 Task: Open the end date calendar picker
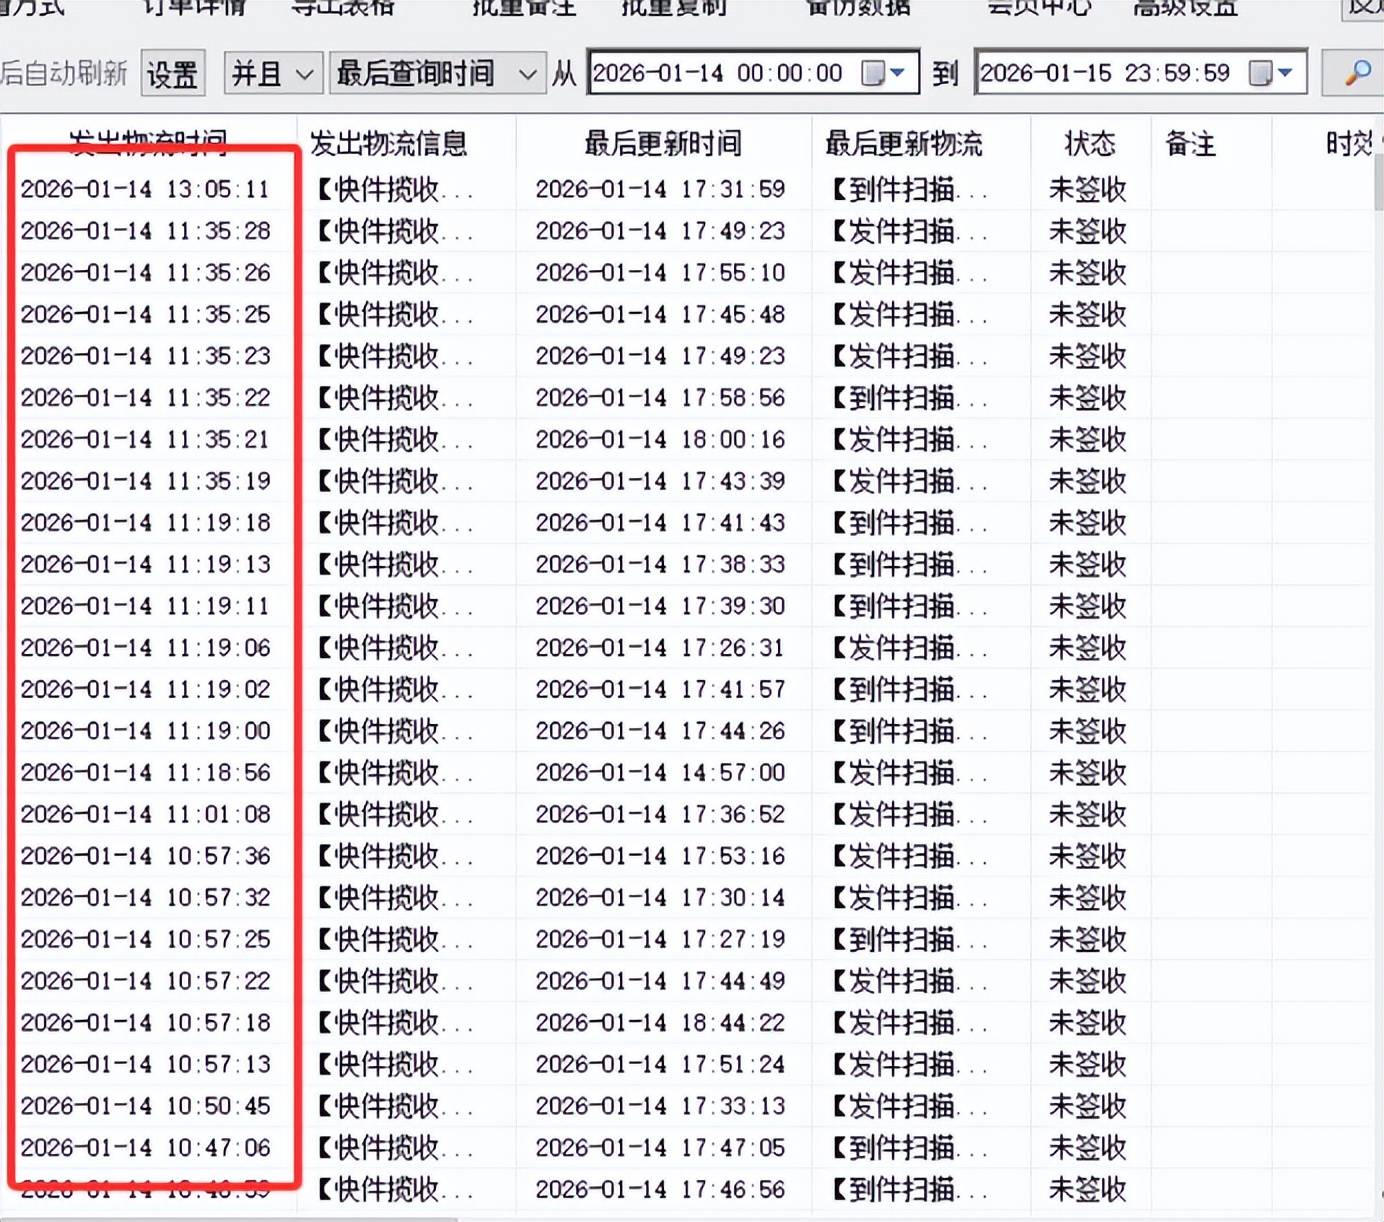[1272, 73]
